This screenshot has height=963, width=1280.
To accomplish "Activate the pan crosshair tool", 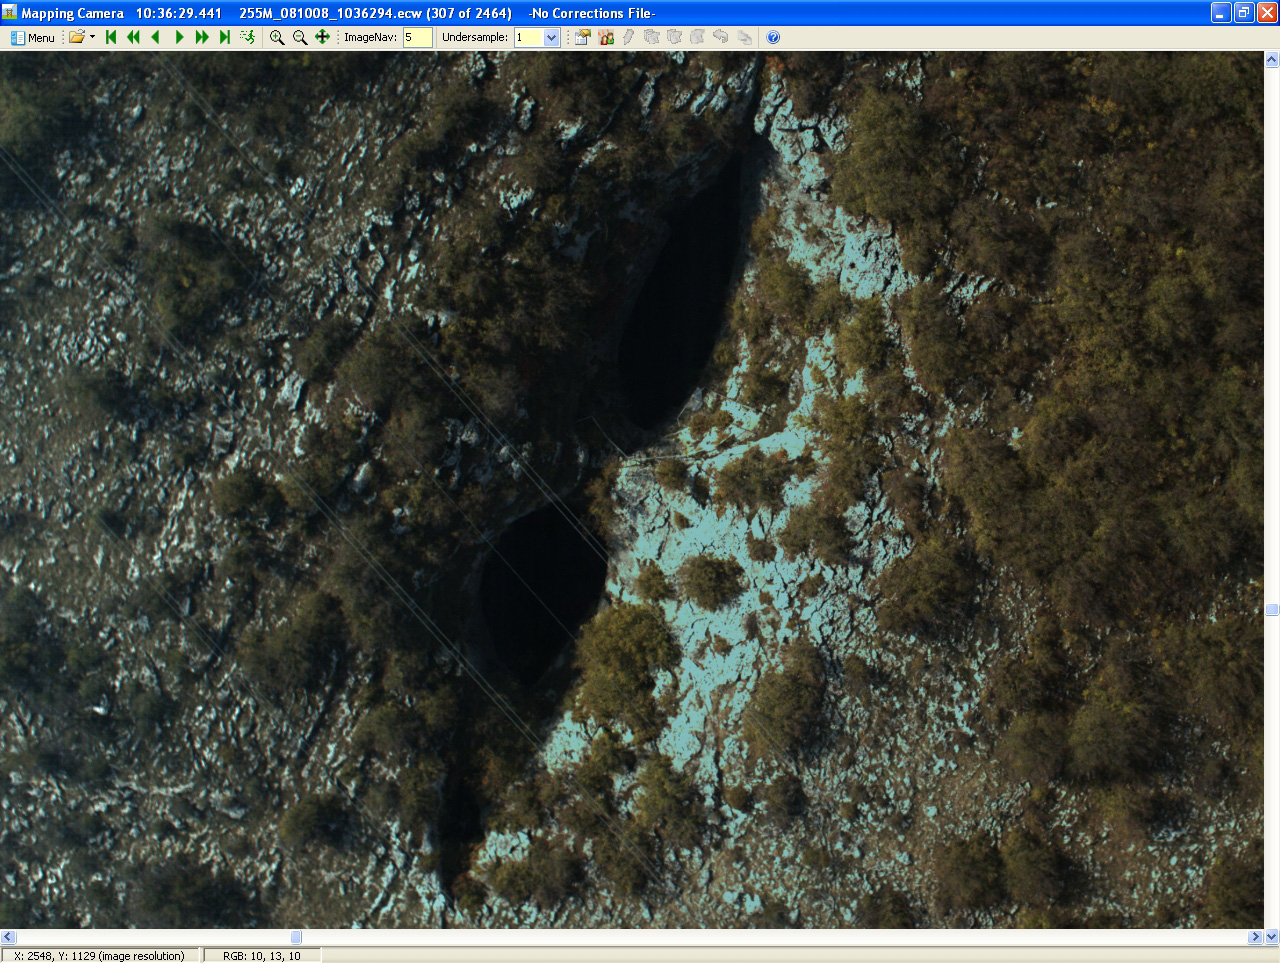I will click(x=322, y=37).
